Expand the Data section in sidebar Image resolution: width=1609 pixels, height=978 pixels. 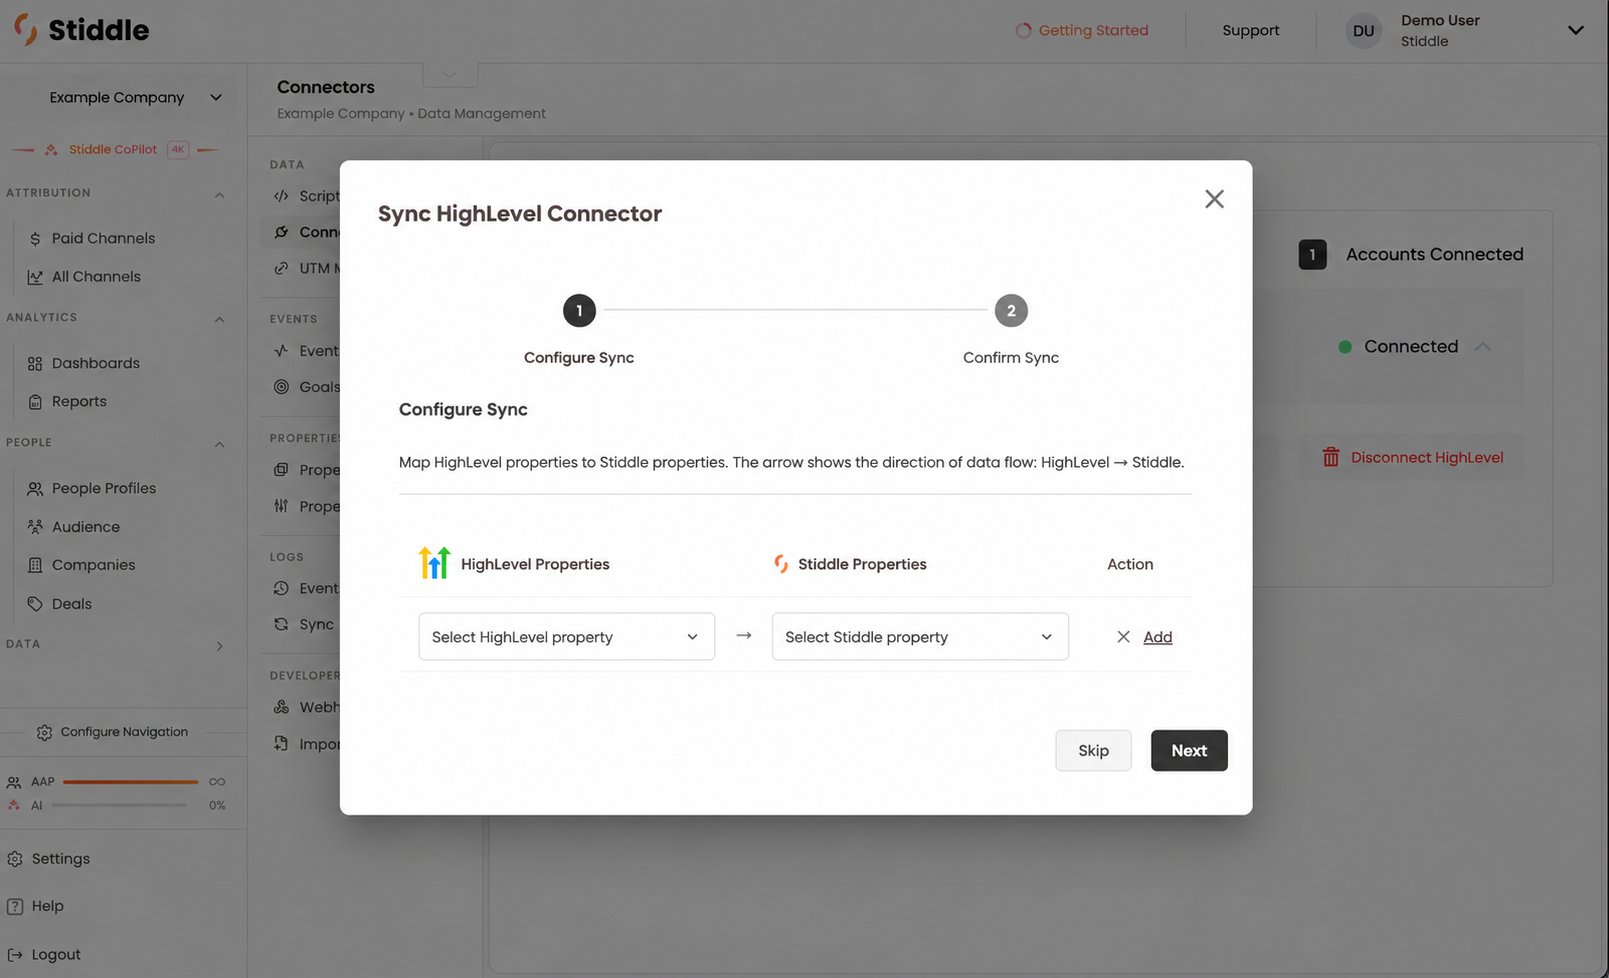(219, 646)
